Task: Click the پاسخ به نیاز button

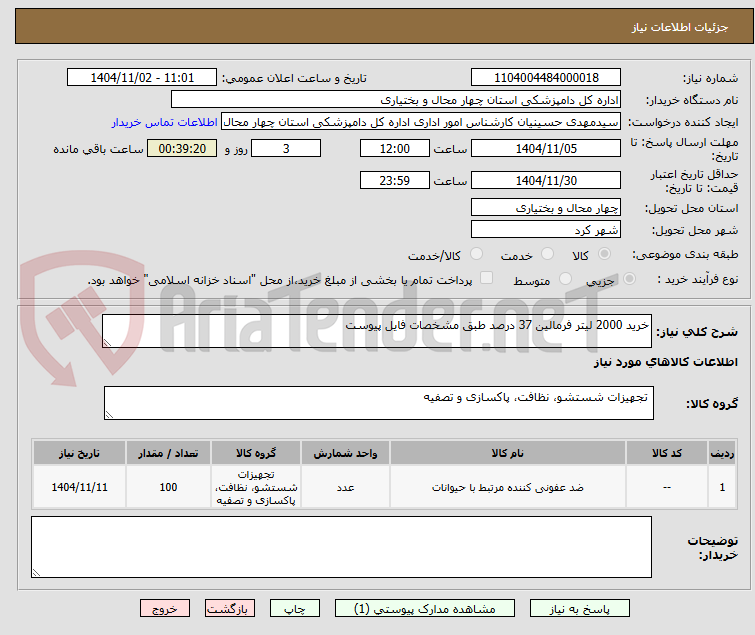Action: pyautogui.click(x=580, y=609)
